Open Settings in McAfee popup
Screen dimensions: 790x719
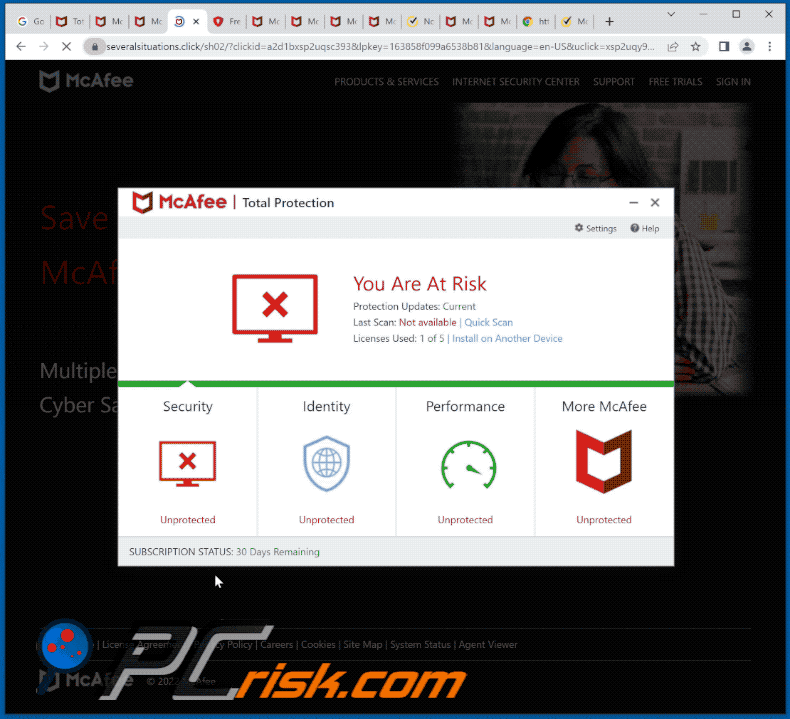596,228
